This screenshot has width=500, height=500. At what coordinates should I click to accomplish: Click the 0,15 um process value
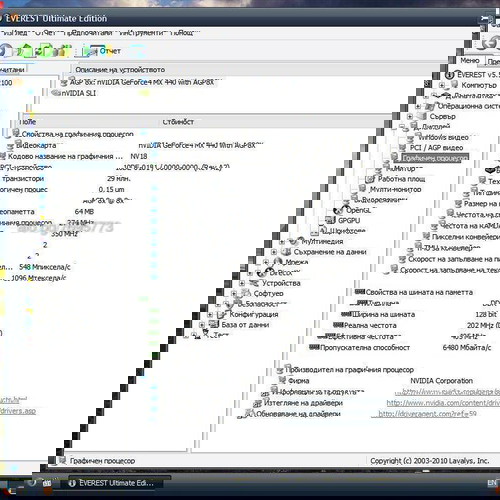click(x=112, y=190)
